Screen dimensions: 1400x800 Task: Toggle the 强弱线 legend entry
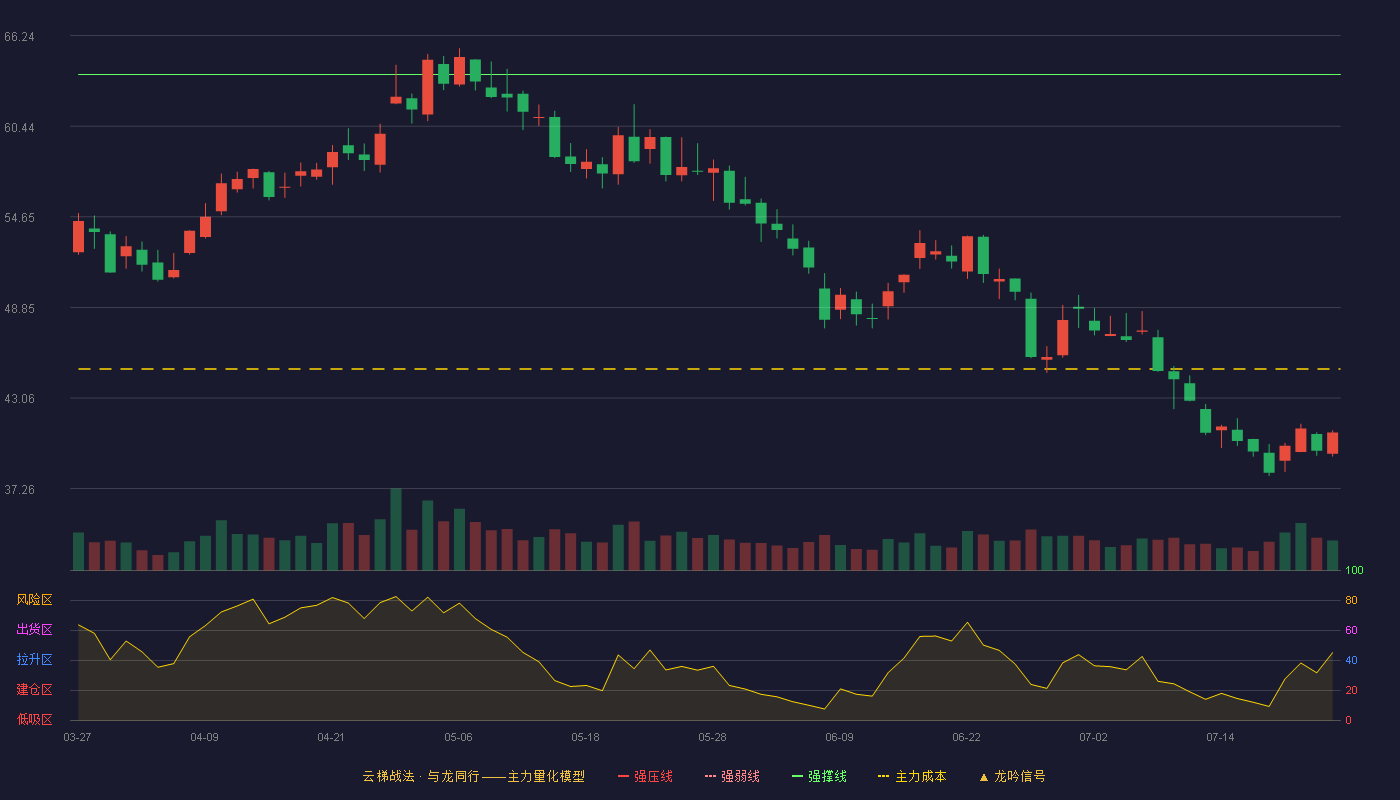coord(732,776)
